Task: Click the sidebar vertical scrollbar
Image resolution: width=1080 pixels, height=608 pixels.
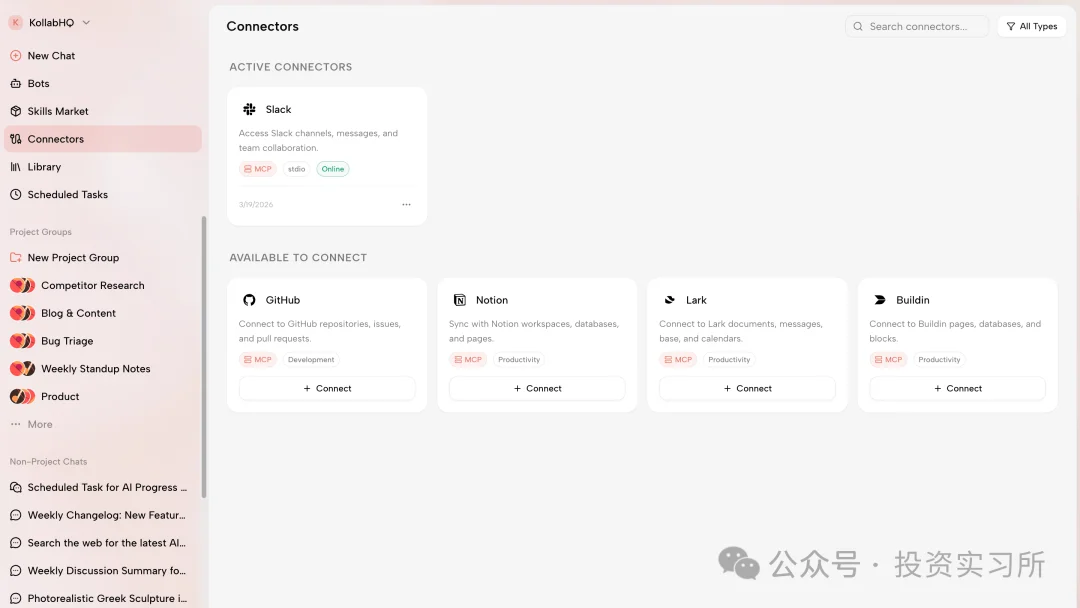Action: point(204,356)
